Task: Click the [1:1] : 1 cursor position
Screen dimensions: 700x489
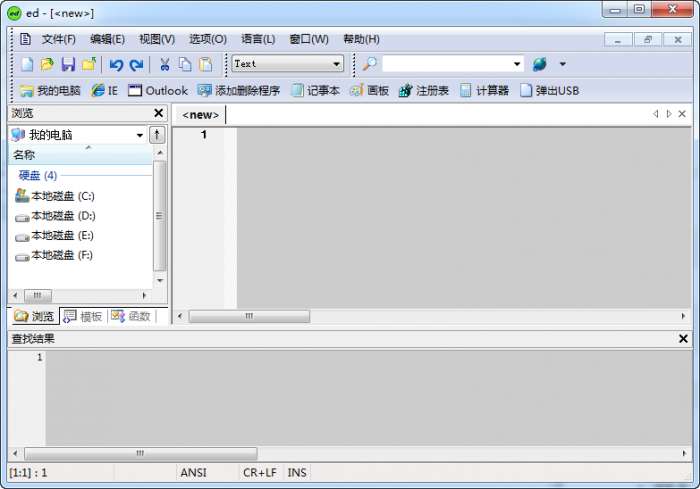Action: pyautogui.click(x=28, y=472)
